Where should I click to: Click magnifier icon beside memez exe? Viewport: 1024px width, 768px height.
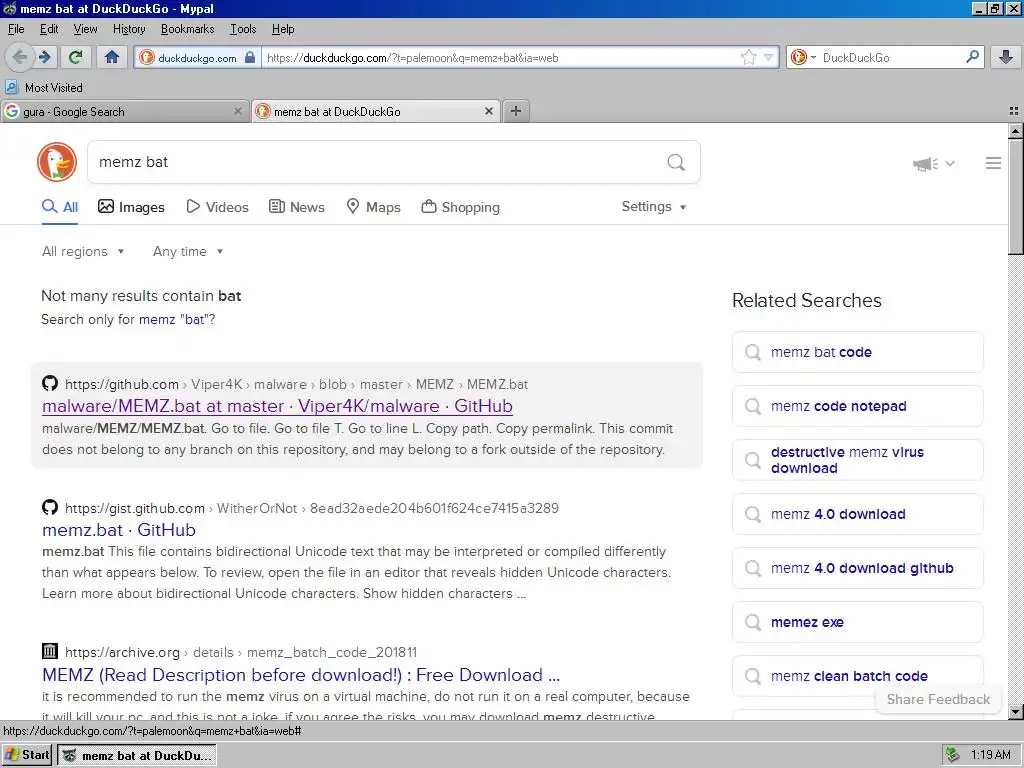tap(753, 622)
